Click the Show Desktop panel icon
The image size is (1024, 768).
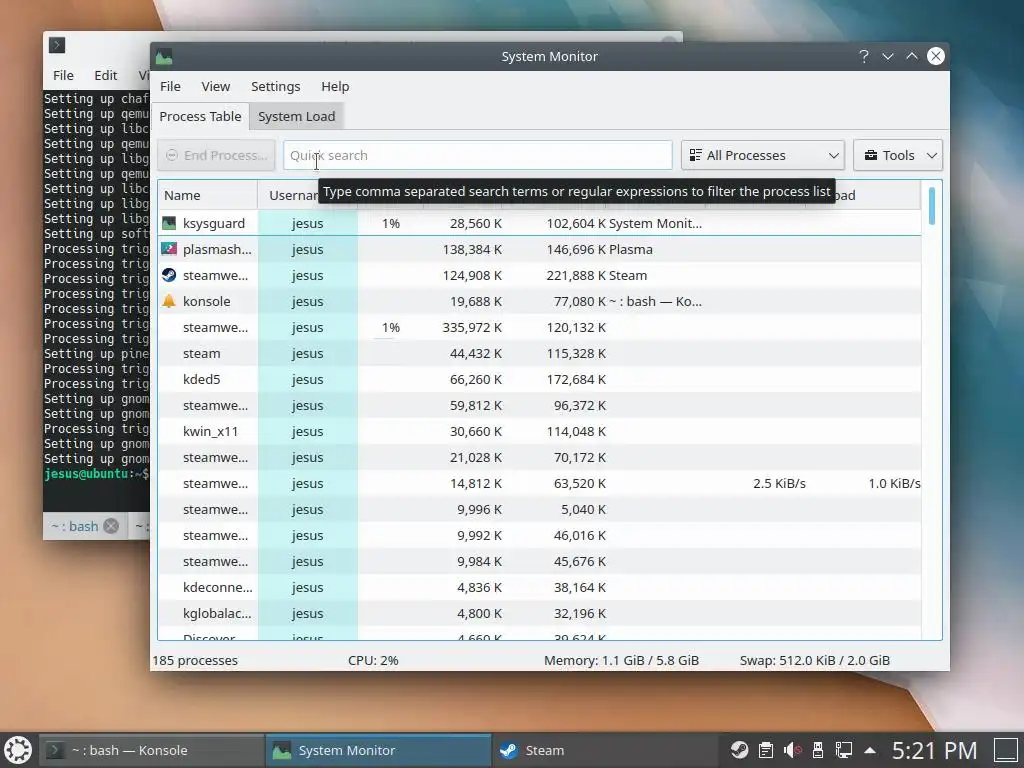pyautogui.click(x=1006, y=750)
